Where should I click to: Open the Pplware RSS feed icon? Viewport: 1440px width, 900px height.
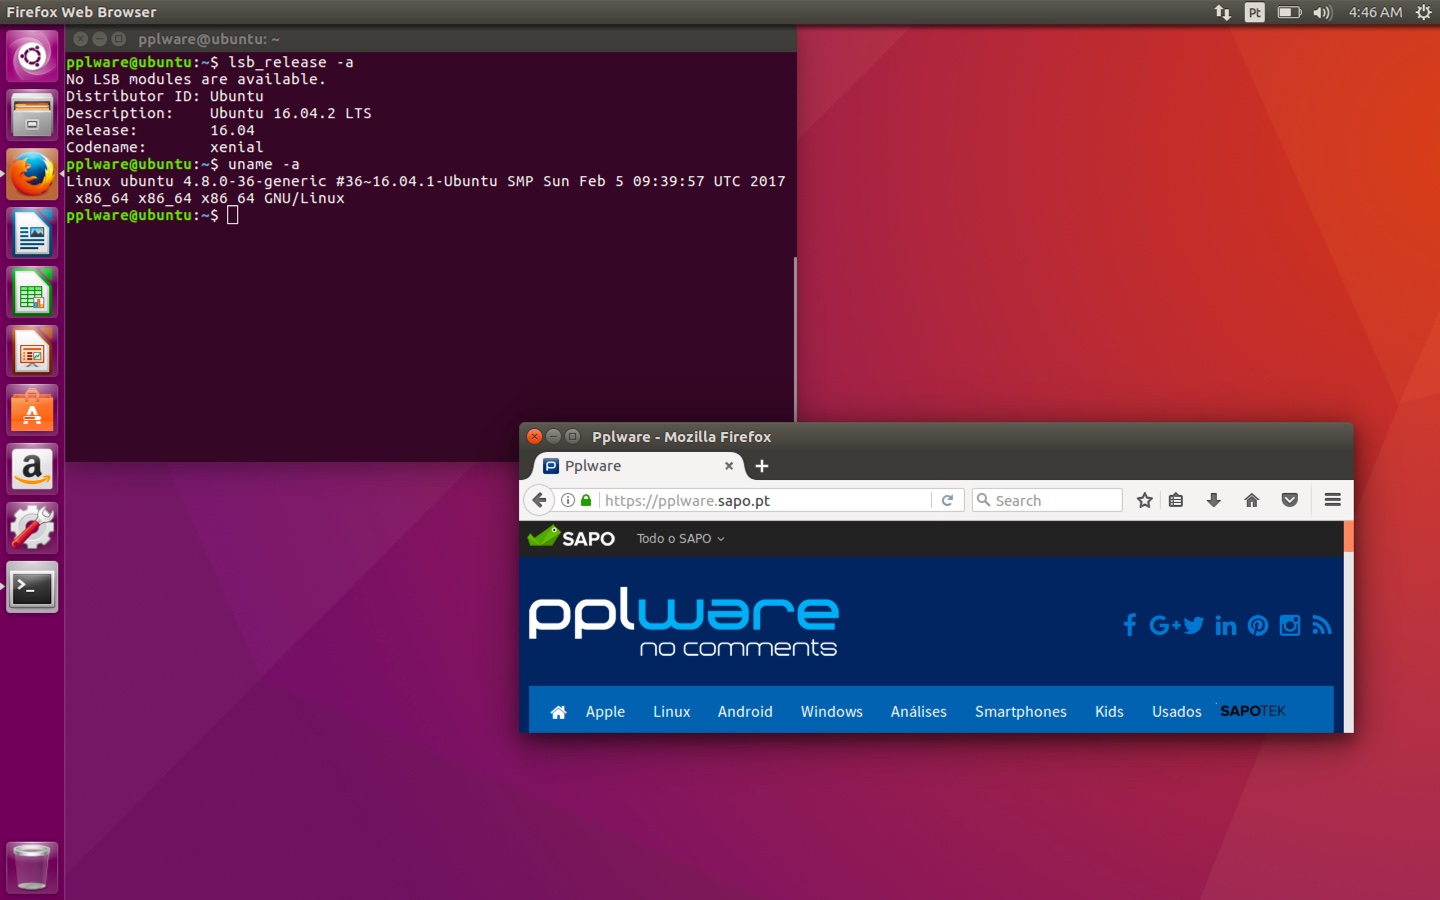point(1322,625)
